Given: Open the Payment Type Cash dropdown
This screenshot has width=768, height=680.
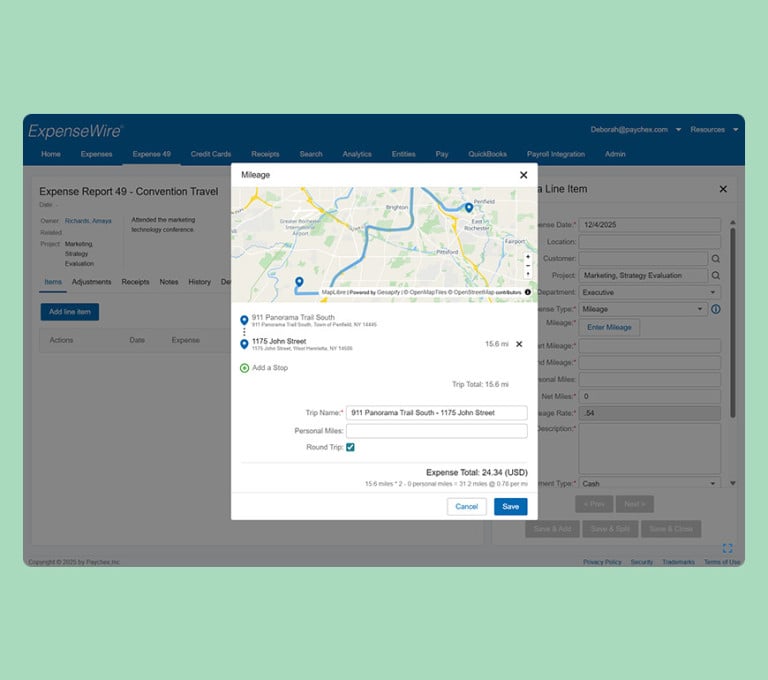Looking at the screenshot, I should point(649,484).
